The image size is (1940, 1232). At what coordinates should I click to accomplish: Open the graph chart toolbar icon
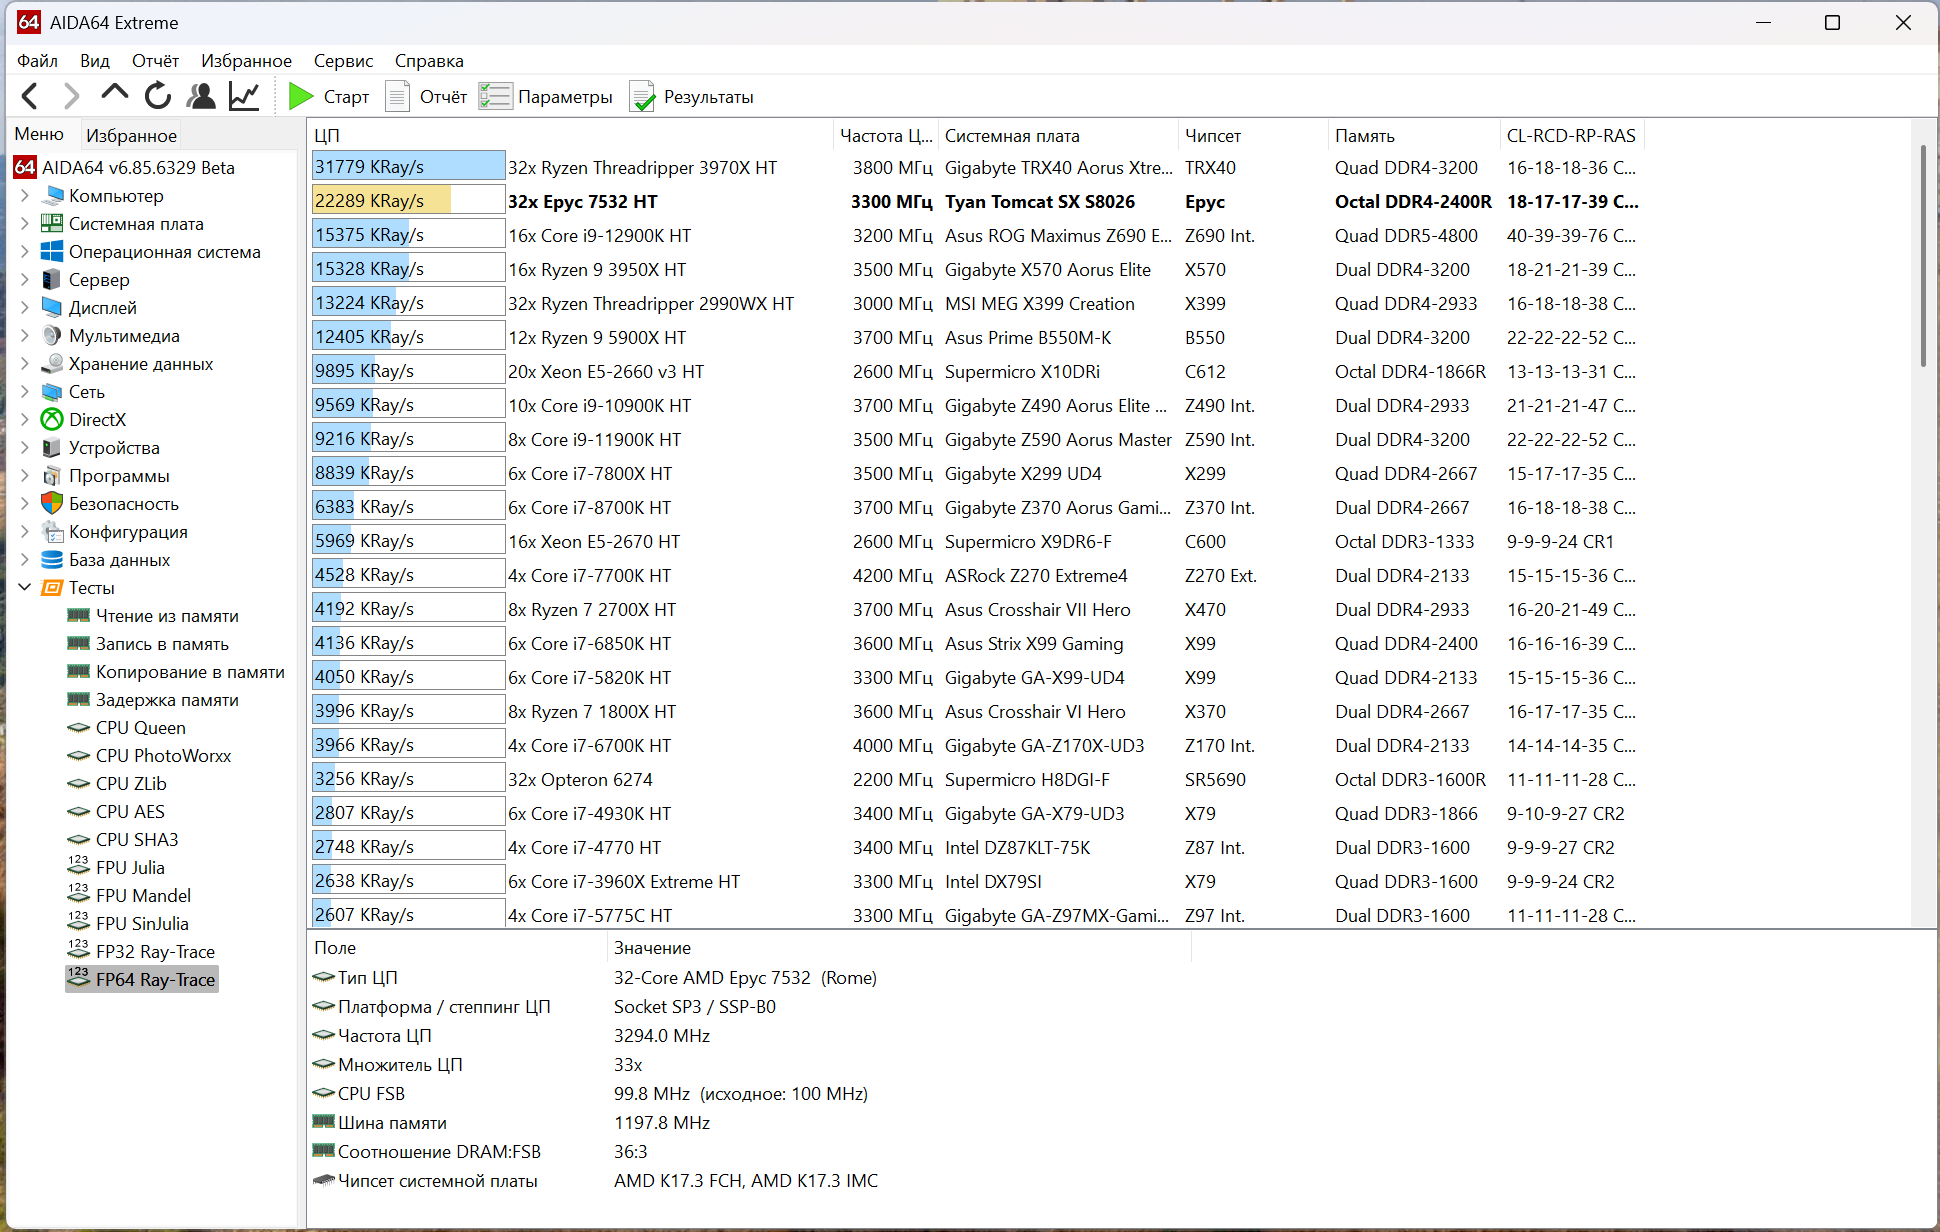(x=244, y=97)
